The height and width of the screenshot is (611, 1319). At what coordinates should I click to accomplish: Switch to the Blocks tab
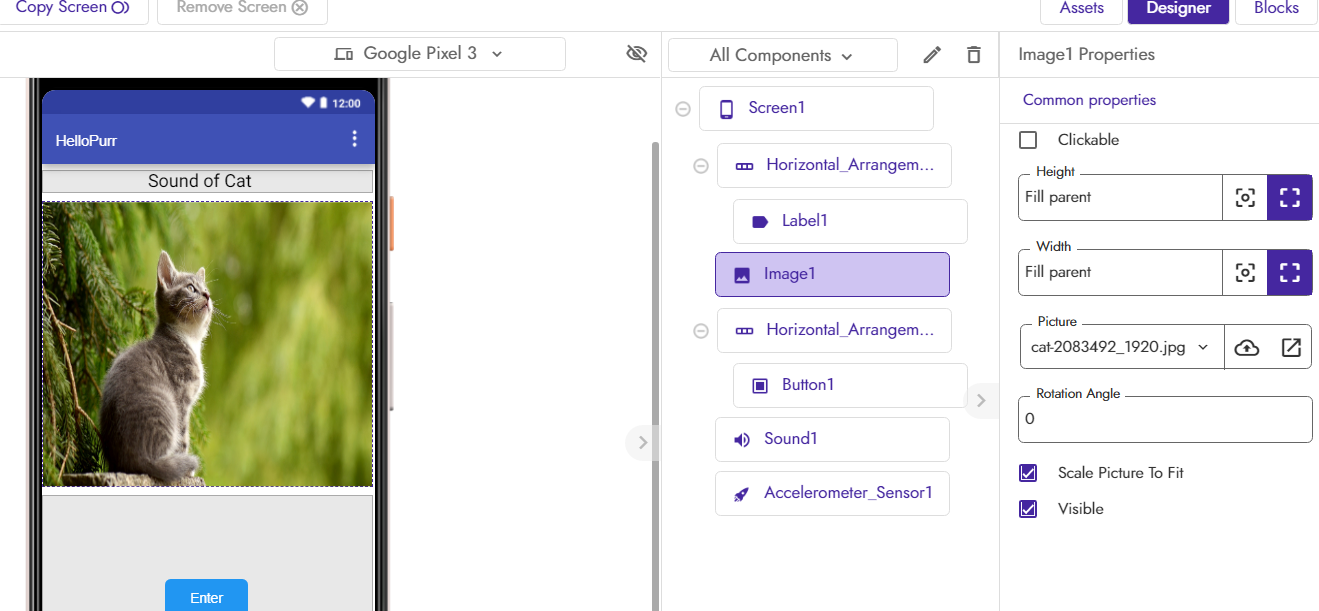(x=1276, y=9)
